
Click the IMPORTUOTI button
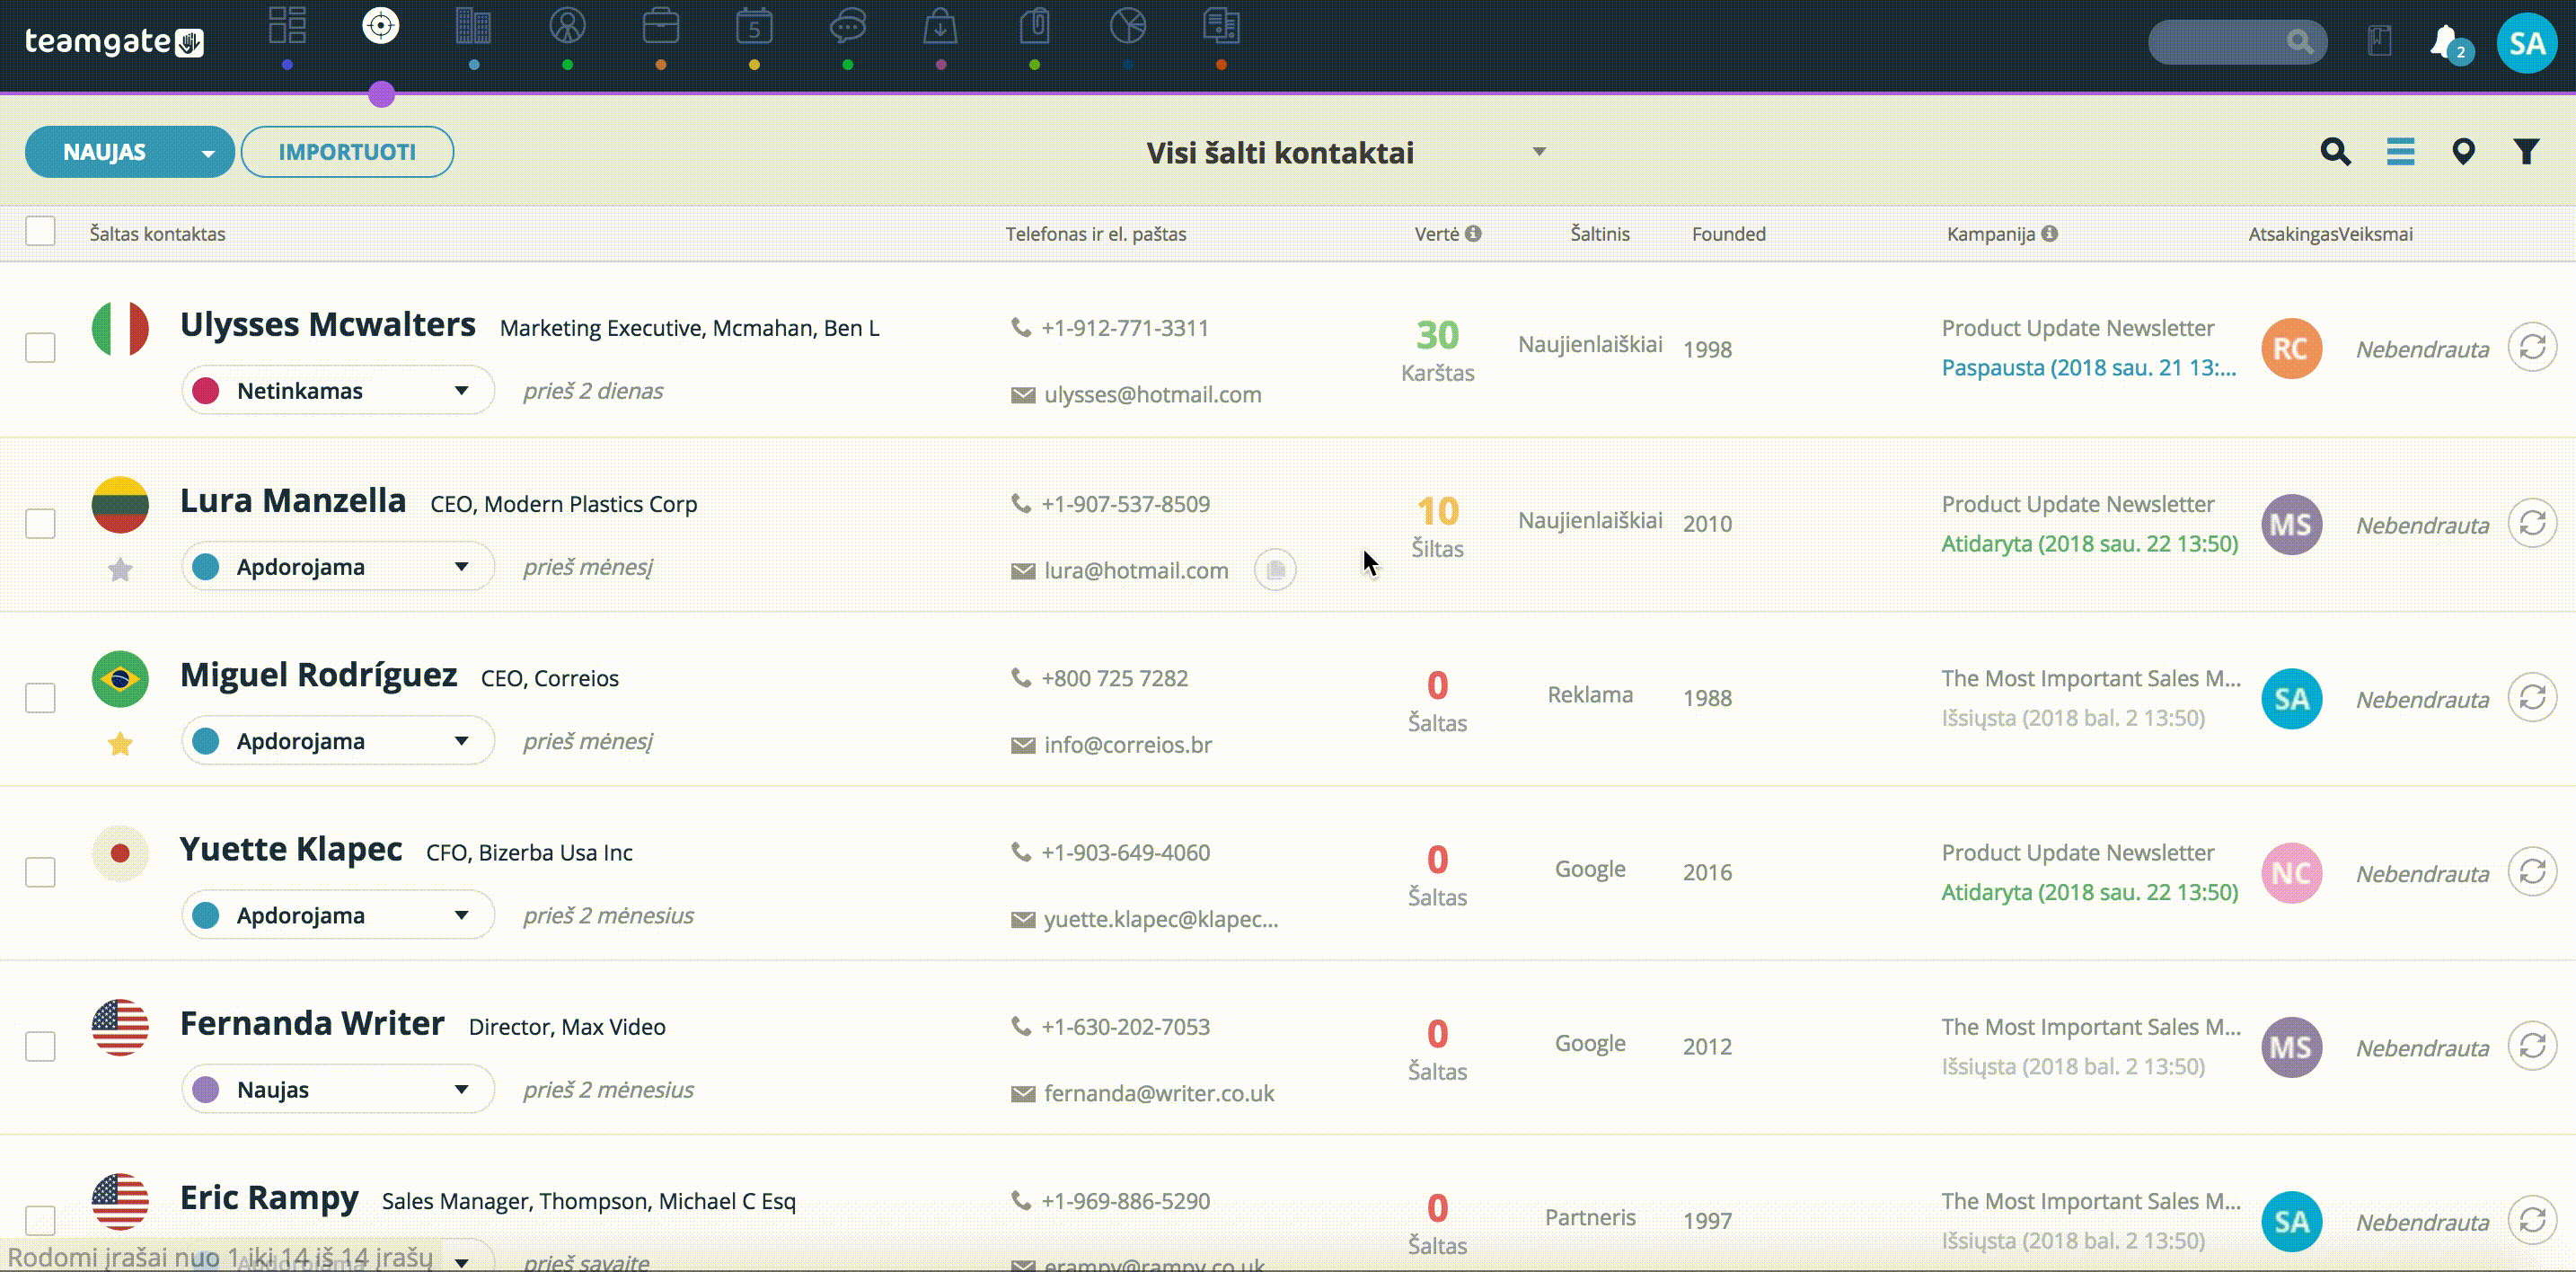click(347, 152)
